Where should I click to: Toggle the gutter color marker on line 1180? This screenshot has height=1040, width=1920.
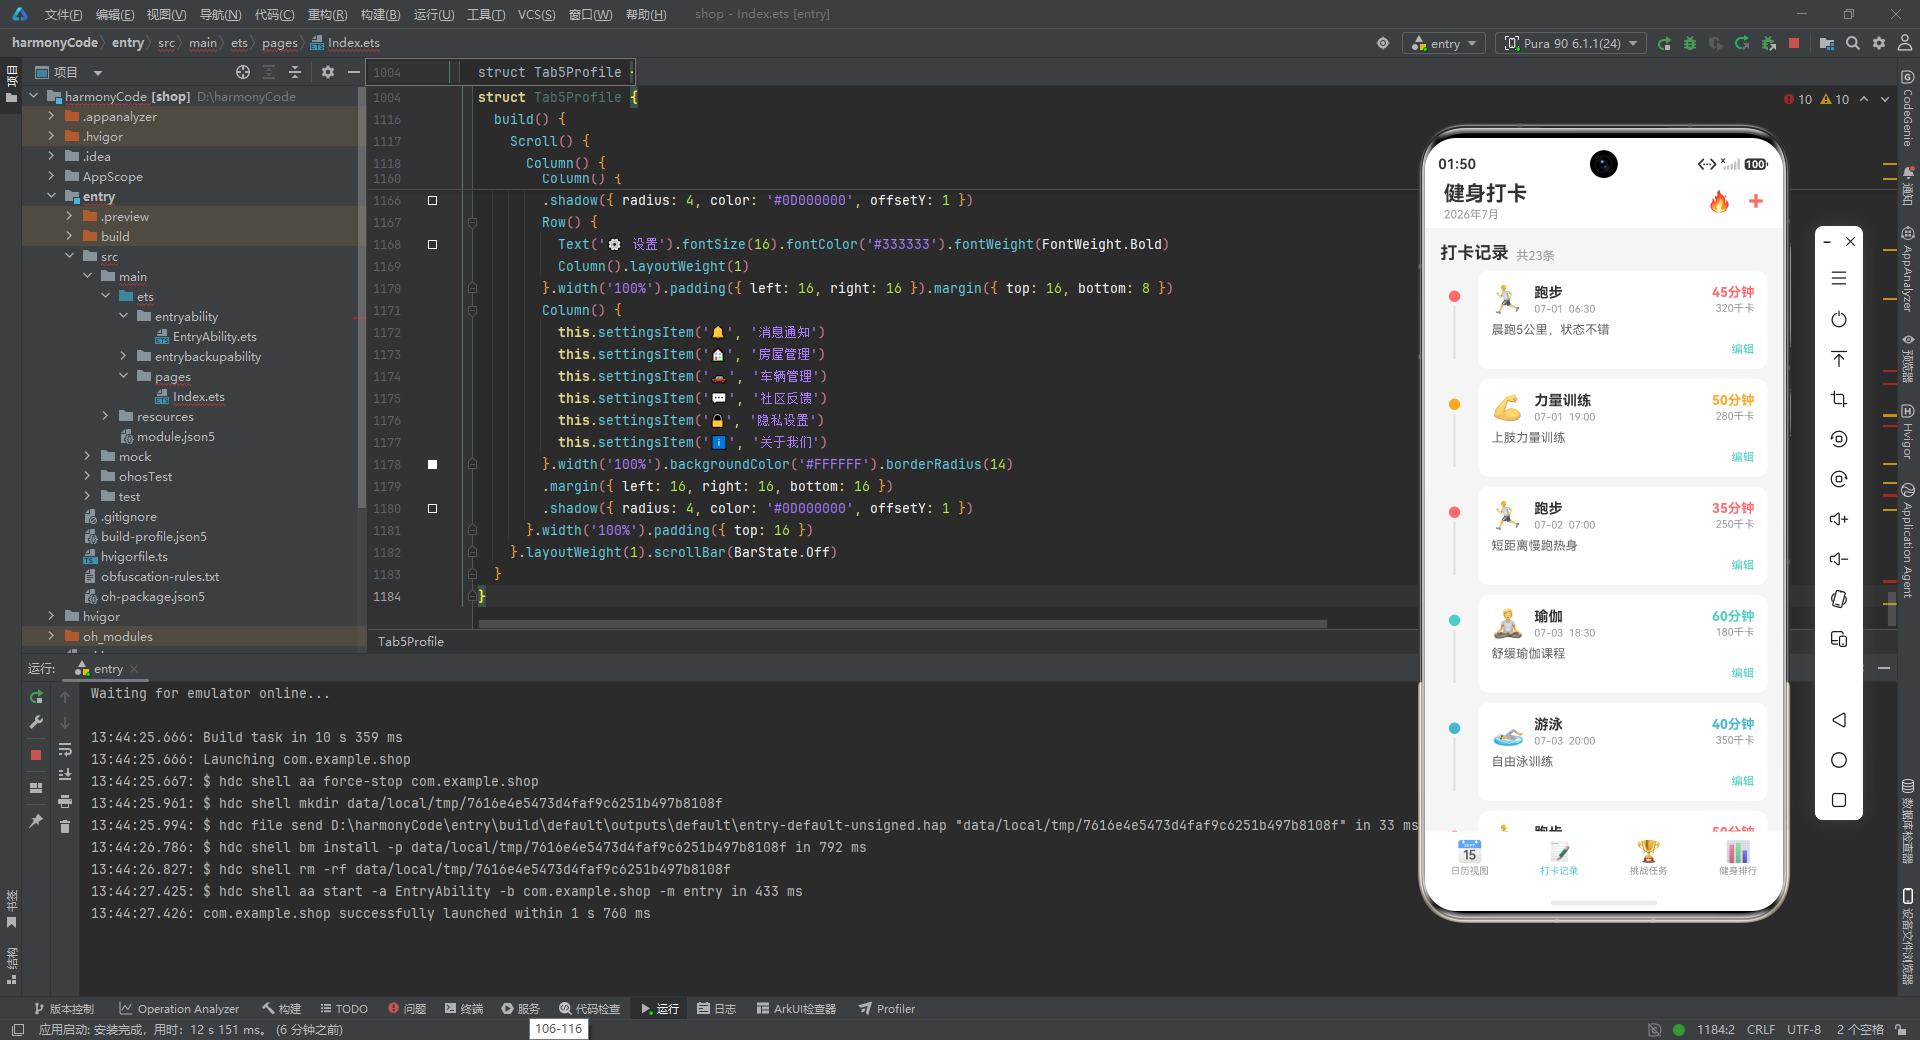(433, 508)
